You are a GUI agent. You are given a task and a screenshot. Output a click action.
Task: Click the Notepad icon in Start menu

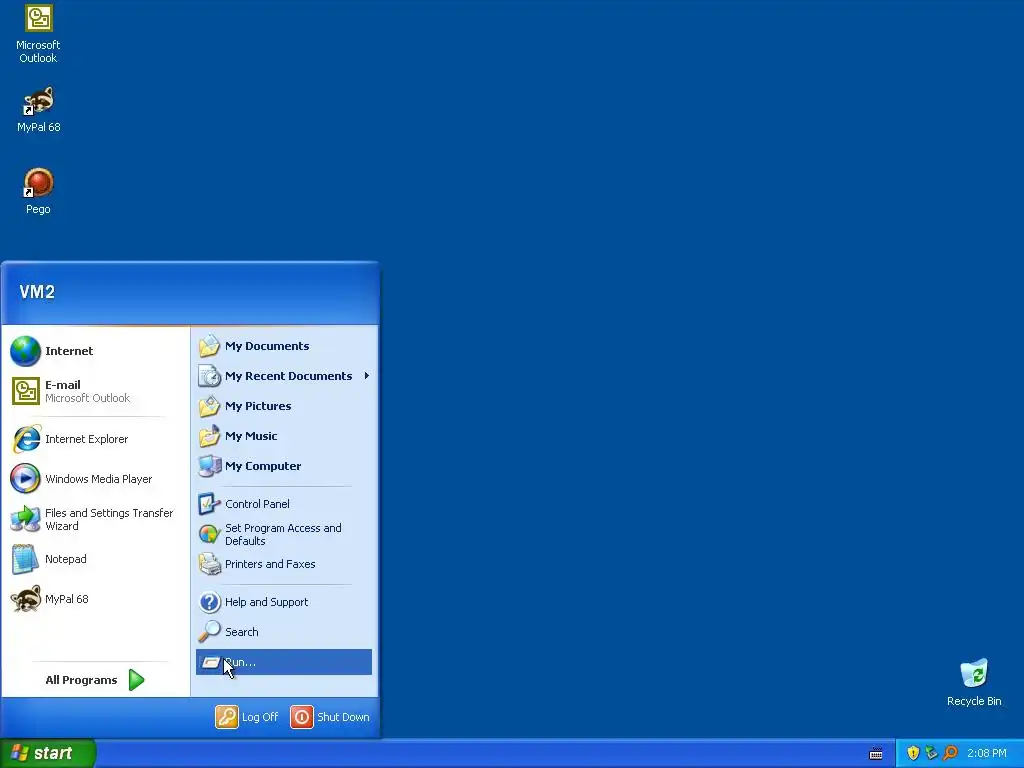coord(25,559)
